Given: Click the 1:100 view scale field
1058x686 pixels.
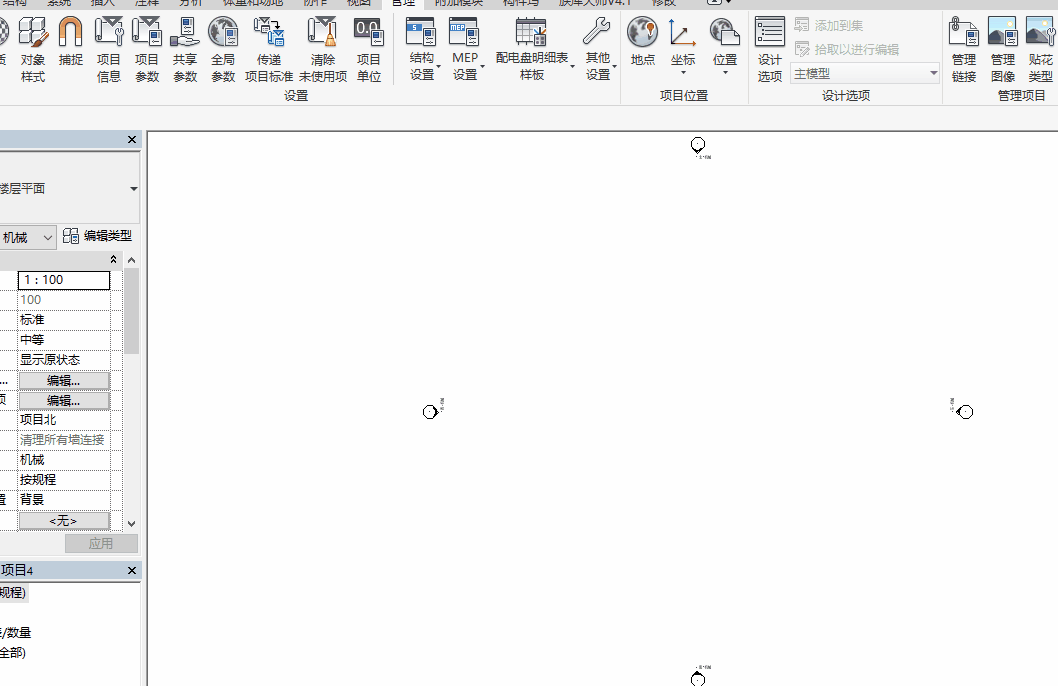Looking at the screenshot, I should click(x=64, y=280).
